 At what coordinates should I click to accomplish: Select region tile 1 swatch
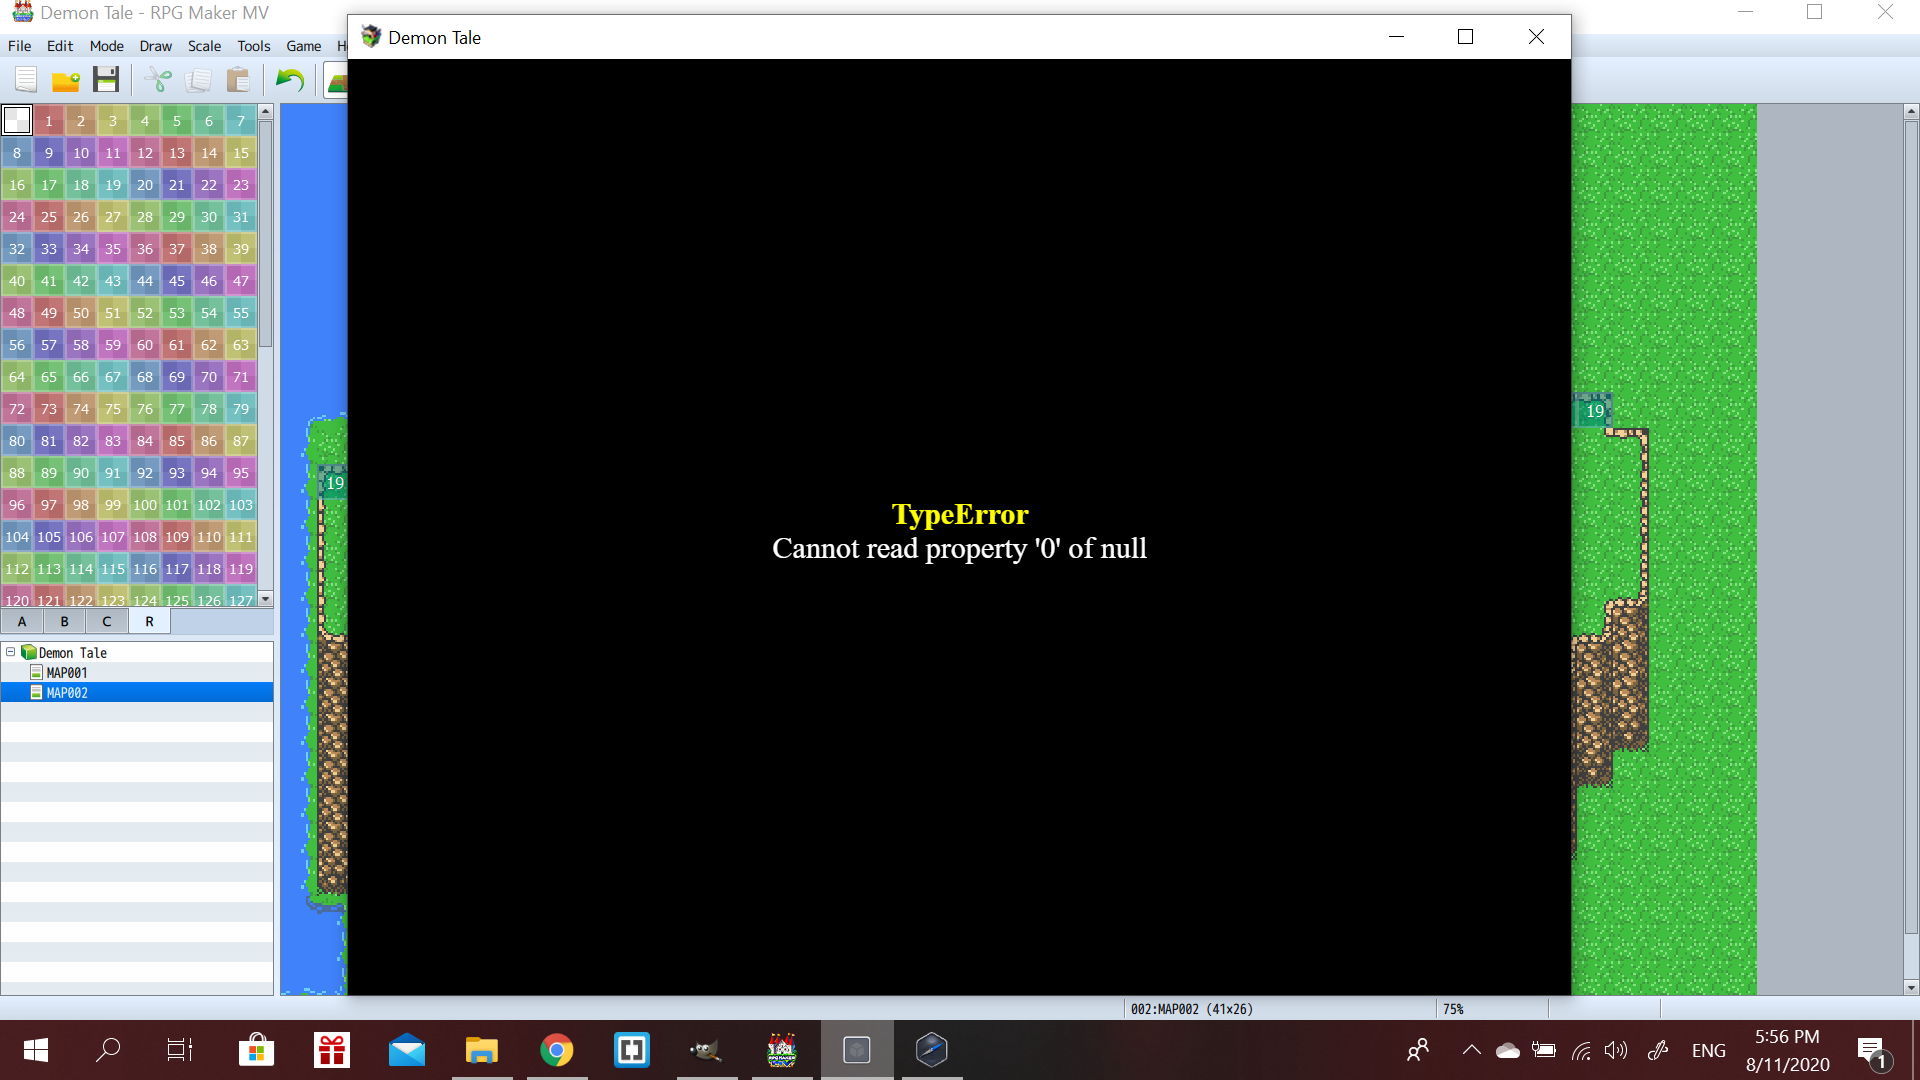click(49, 121)
